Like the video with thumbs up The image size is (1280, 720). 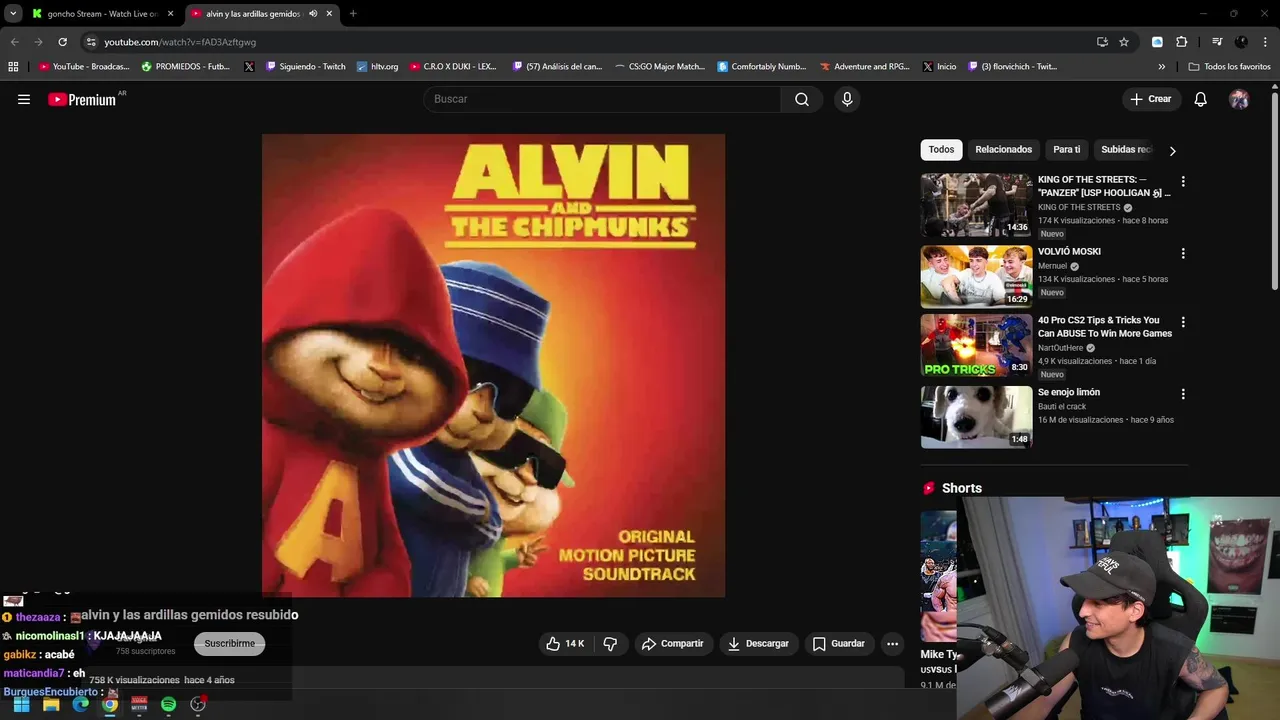click(565, 644)
